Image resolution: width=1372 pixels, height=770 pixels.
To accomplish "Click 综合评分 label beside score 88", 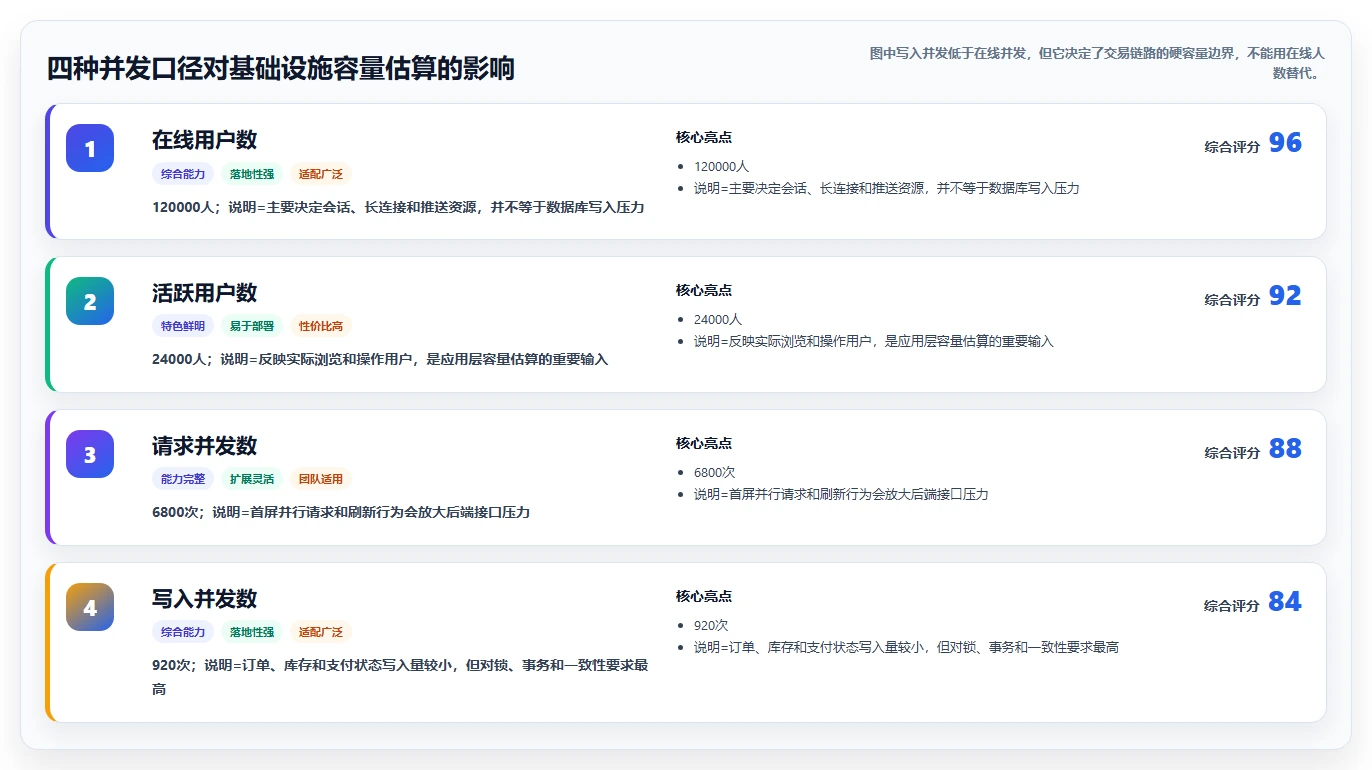I will 1232,453.
